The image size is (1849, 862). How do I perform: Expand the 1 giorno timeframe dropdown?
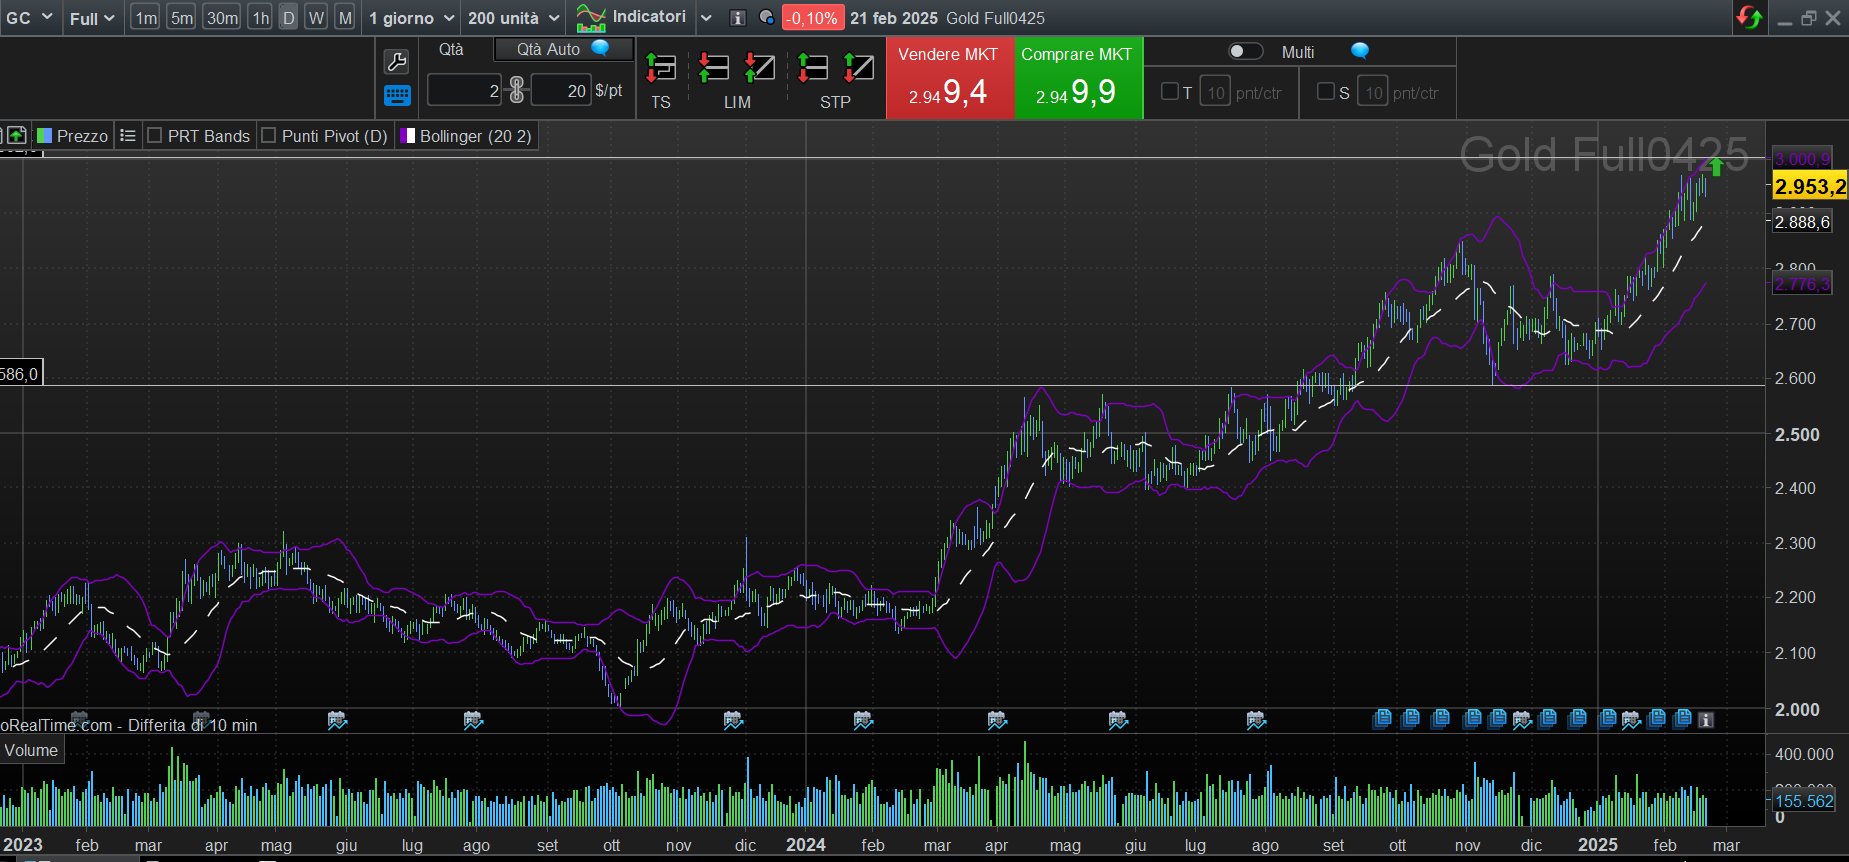[x=411, y=18]
